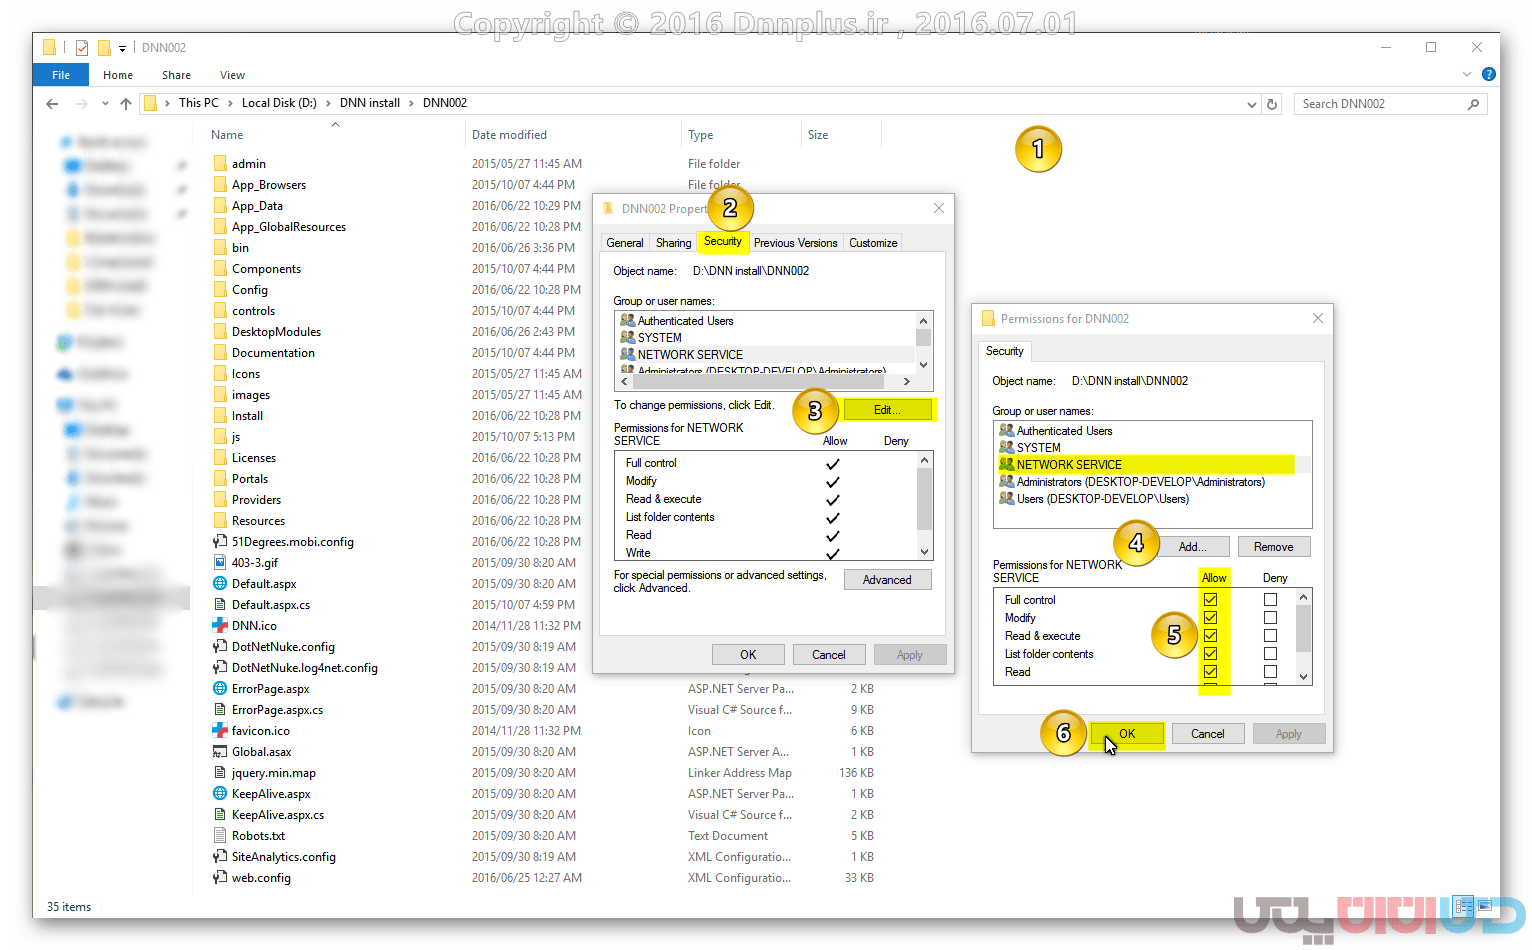Switch to the Security tab in Properties
1532x950 pixels.
point(722,242)
